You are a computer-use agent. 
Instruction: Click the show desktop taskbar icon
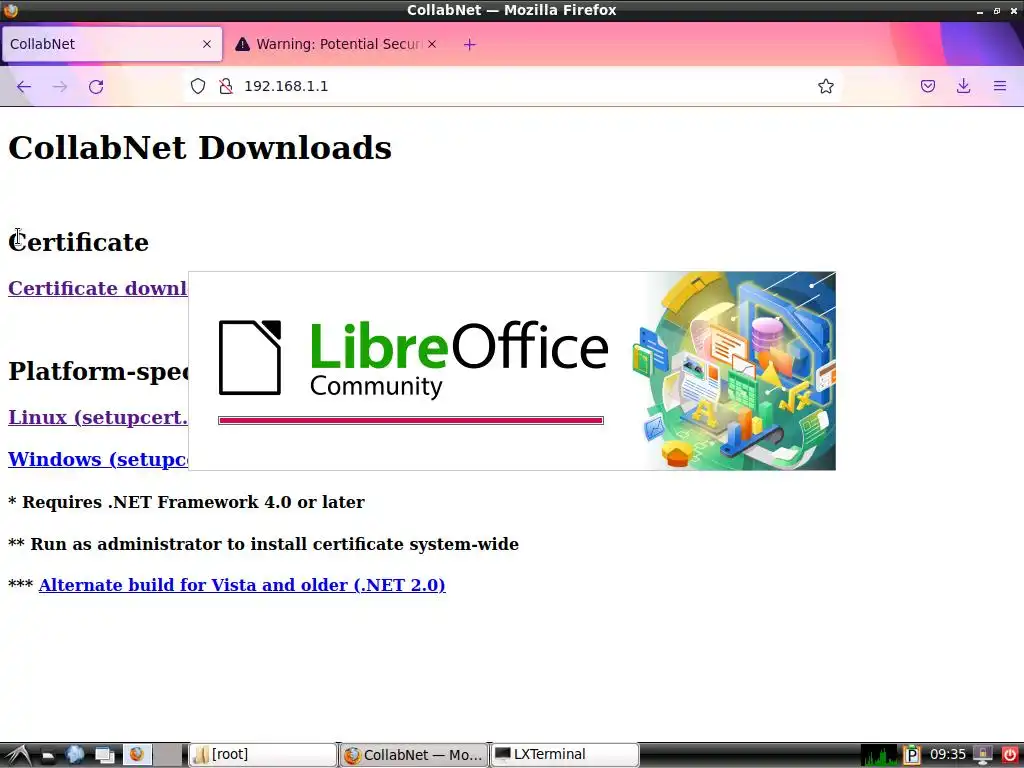click(104, 756)
